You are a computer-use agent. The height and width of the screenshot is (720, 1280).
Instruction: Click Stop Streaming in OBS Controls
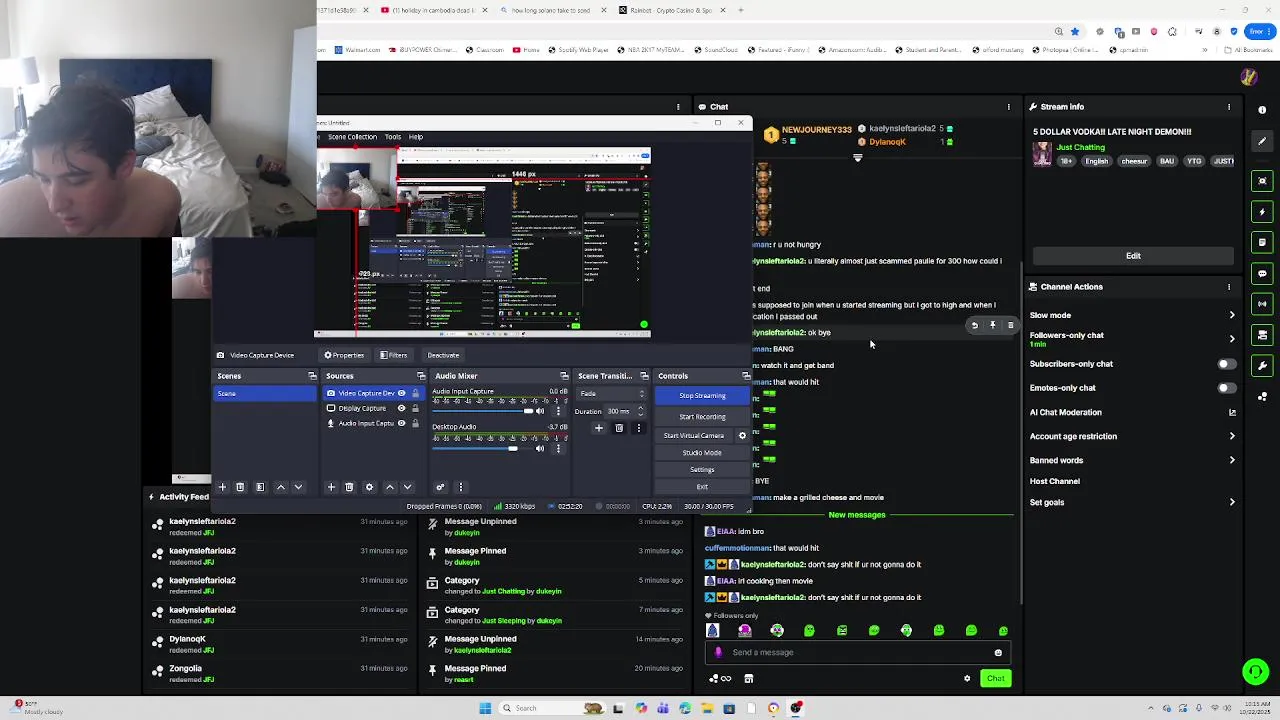pos(702,396)
